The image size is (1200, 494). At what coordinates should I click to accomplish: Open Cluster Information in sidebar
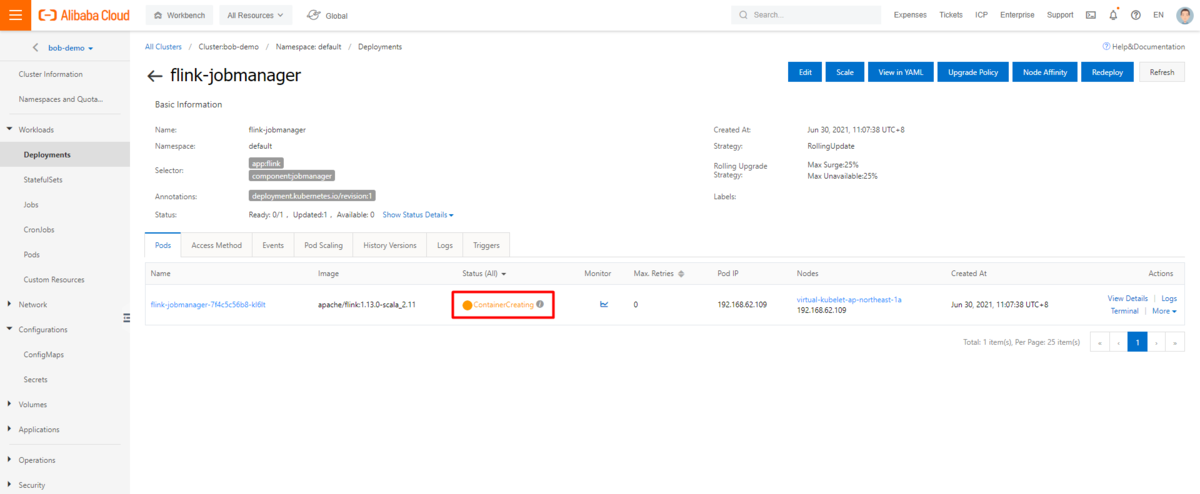click(x=51, y=74)
